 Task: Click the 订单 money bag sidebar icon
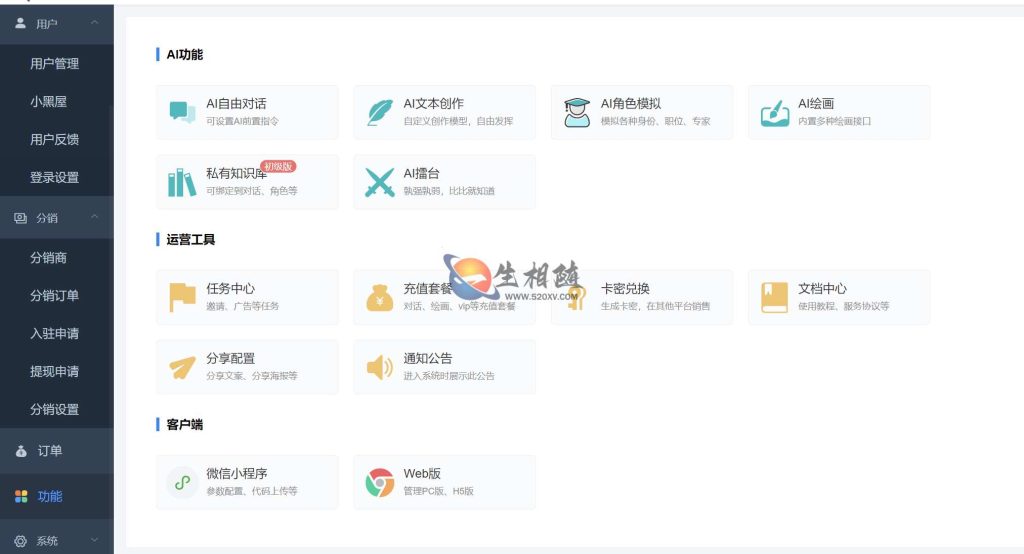21,451
